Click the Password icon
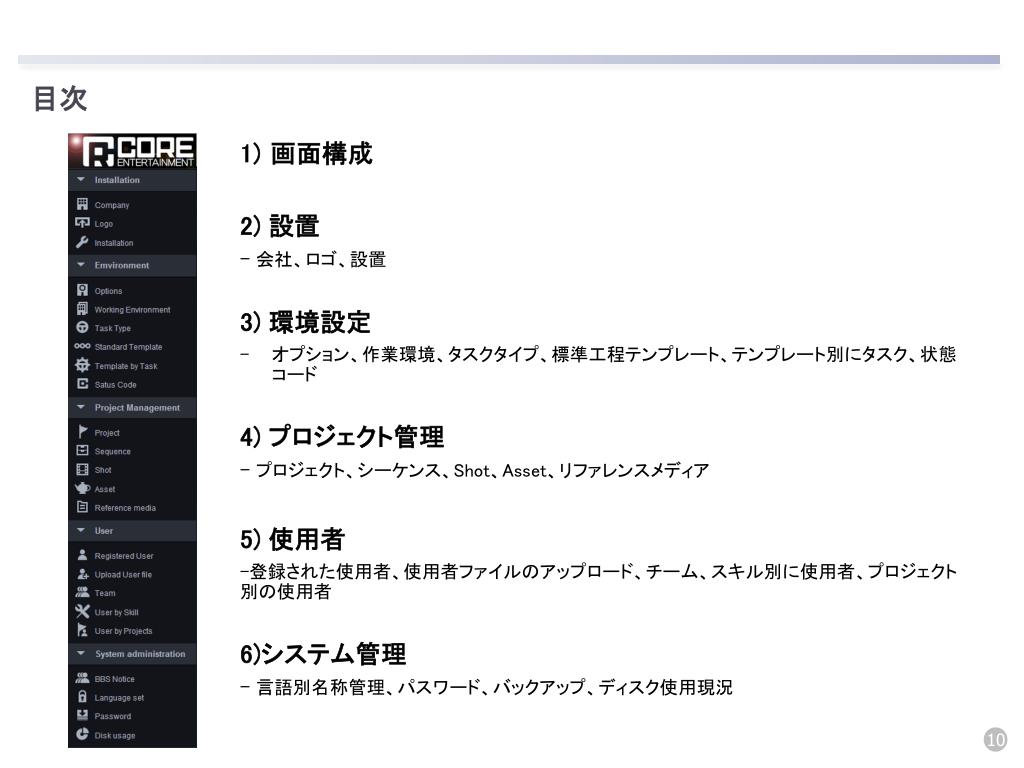 (82, 716)
